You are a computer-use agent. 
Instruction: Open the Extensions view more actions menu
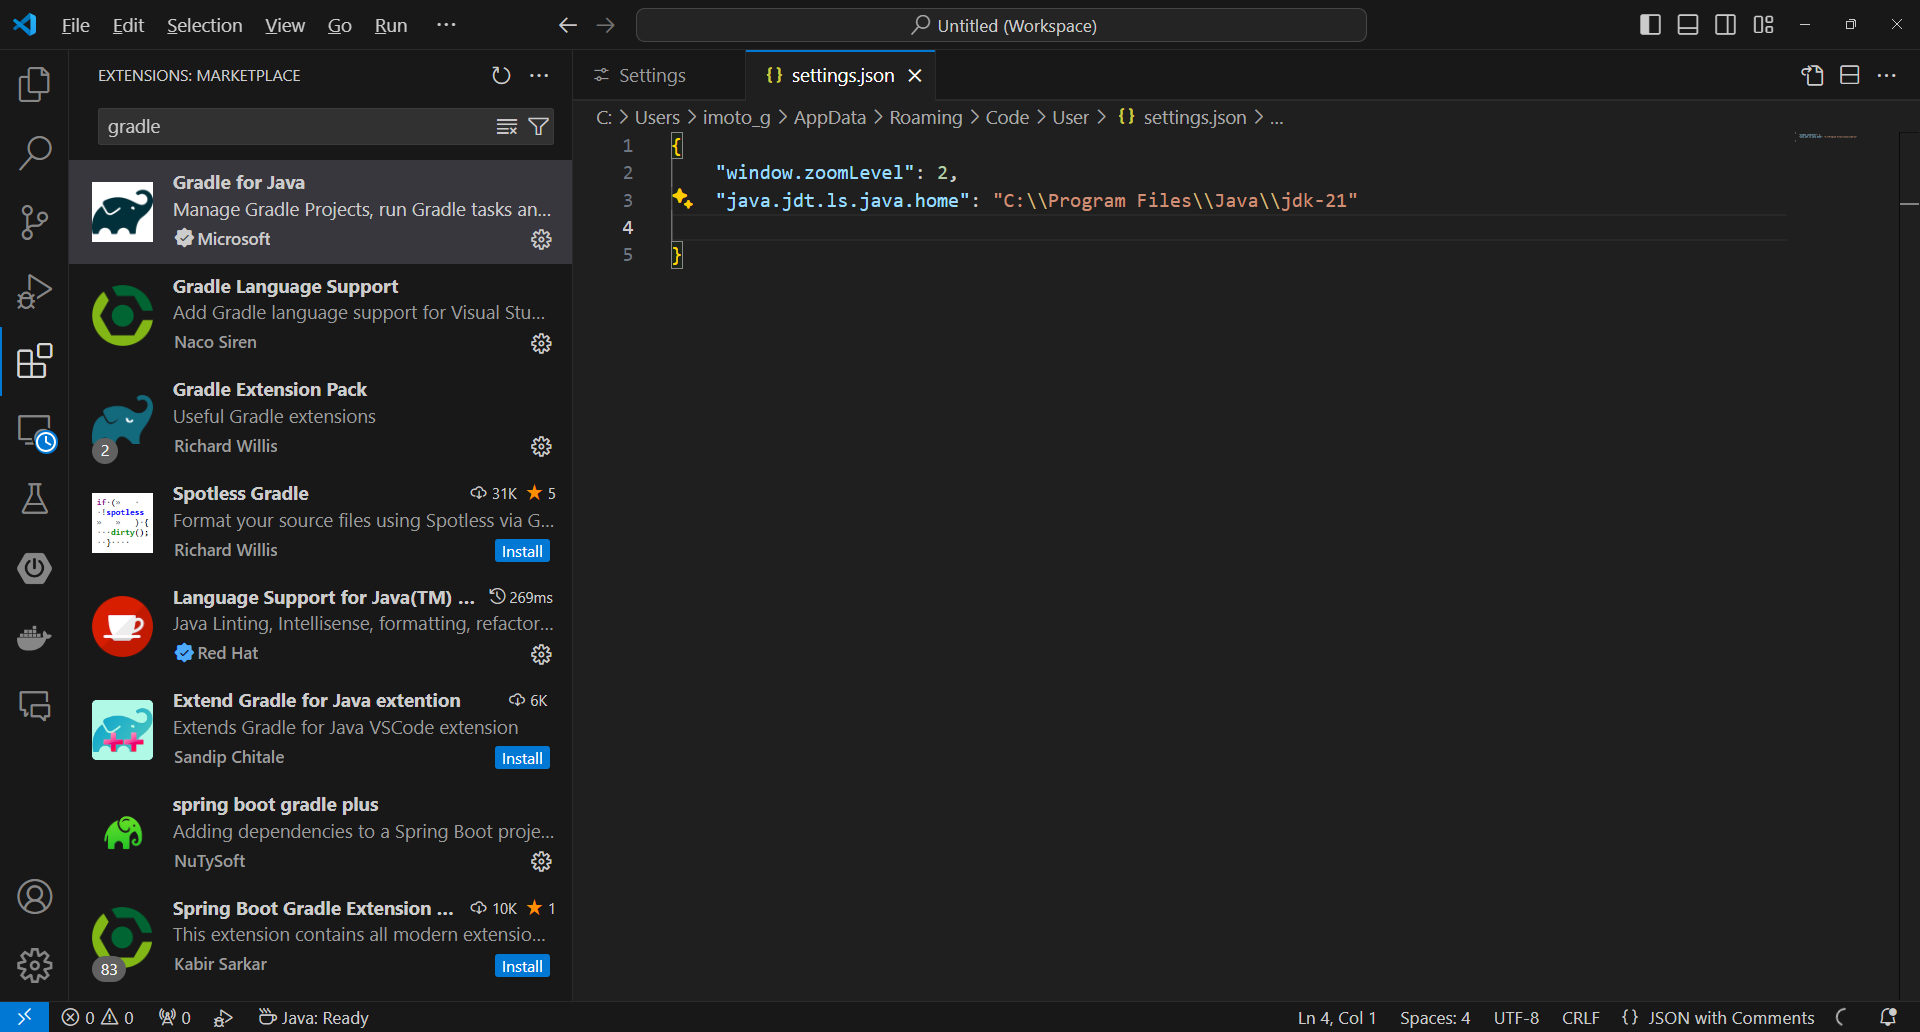coord(539,75)
